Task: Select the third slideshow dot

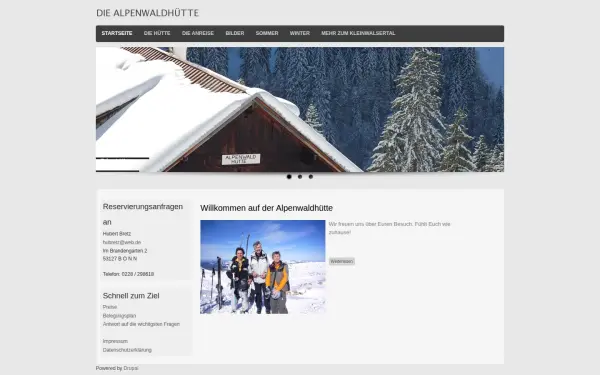Action: [x=311, y=176]
